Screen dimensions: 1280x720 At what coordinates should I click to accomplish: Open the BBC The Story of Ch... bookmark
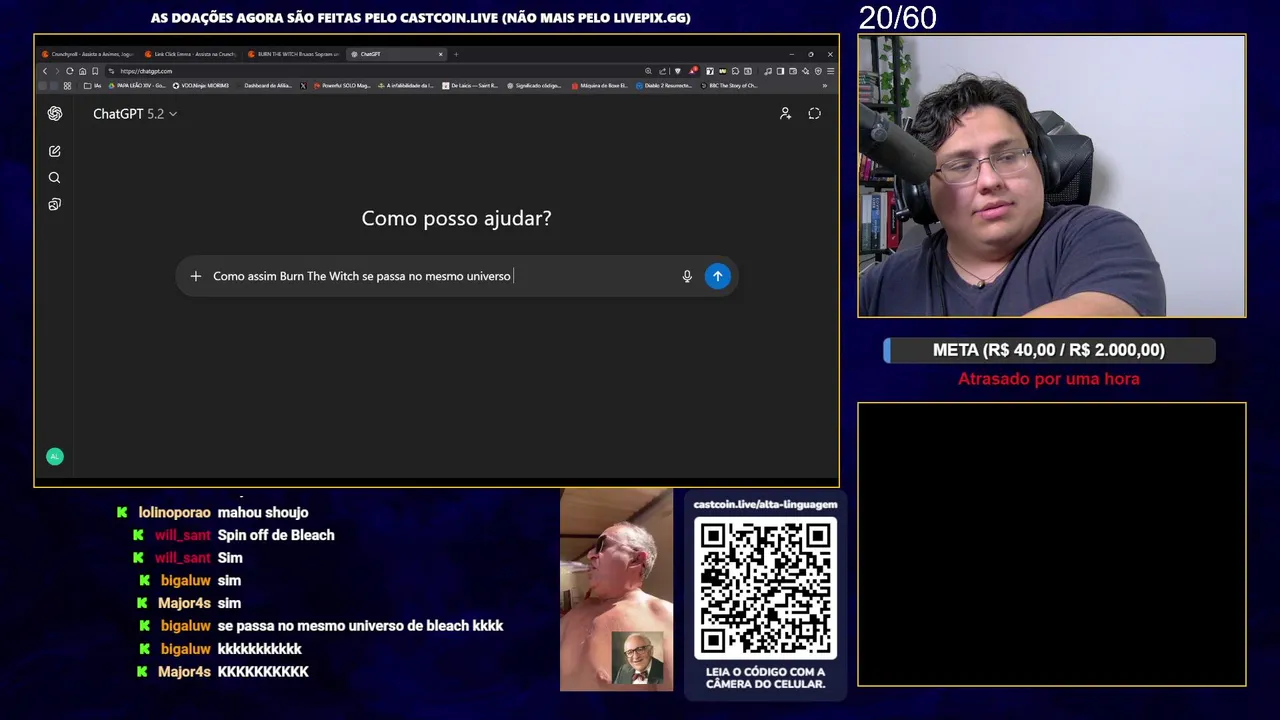click(x=728, y=86)
